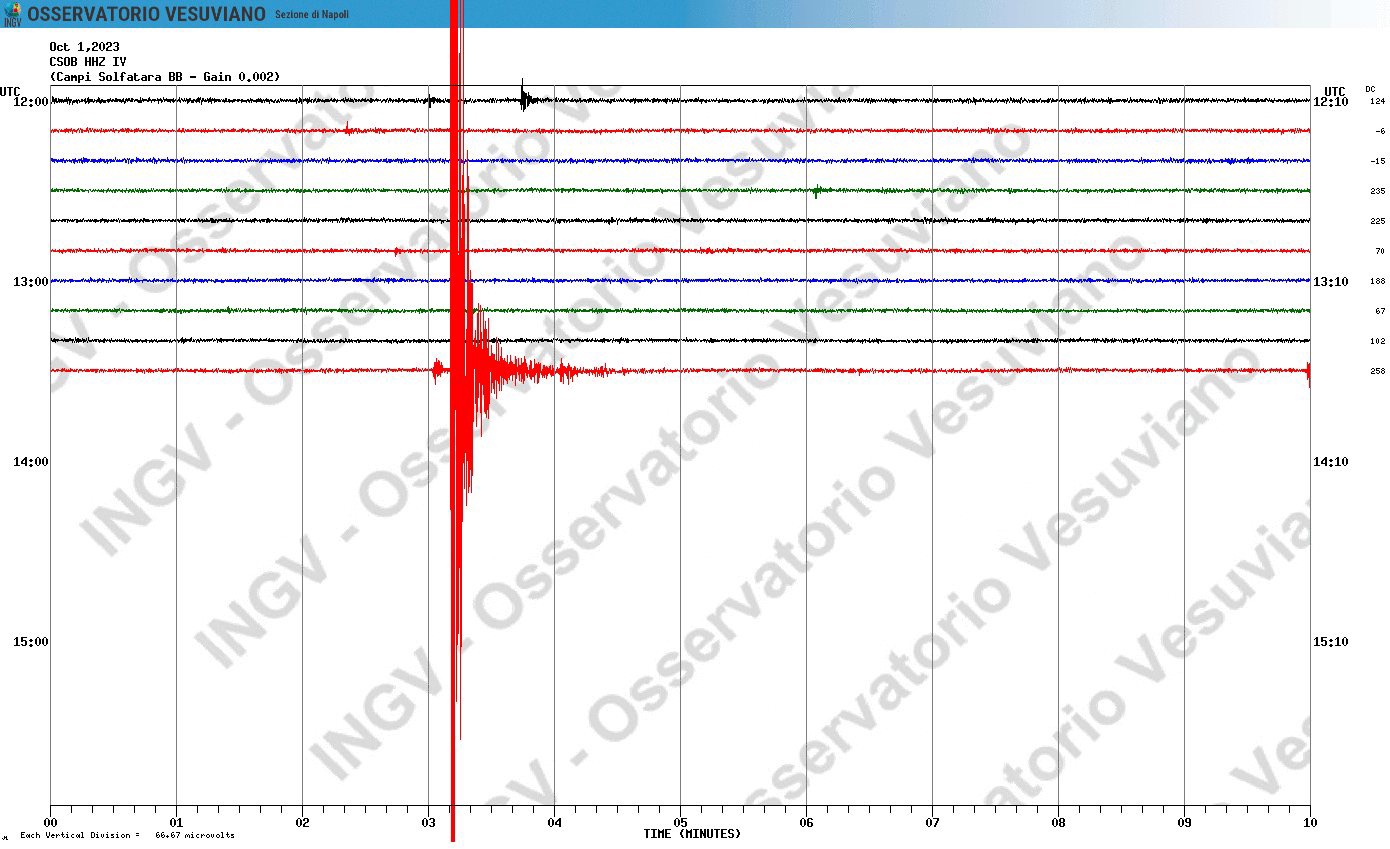Screen dimensions: 1390x849
Task: Click the INGV logo icon
Action: 12,13
